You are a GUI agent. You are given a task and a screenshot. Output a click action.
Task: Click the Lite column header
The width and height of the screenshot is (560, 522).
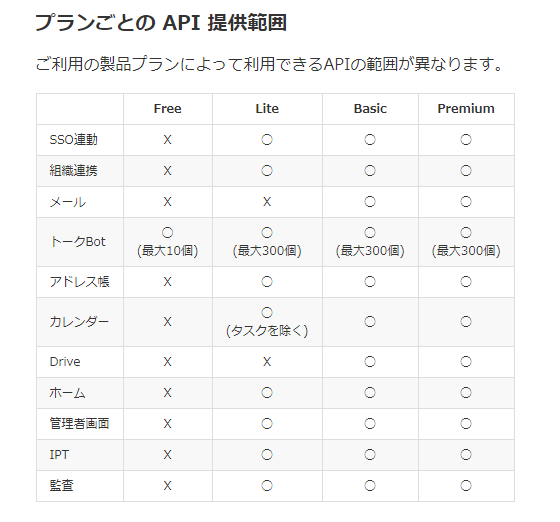[267, 109]
